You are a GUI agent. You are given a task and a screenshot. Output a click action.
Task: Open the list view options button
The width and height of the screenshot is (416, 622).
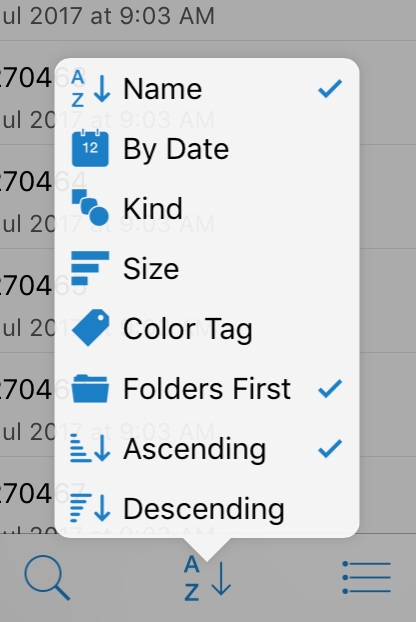tap(367, 578)
